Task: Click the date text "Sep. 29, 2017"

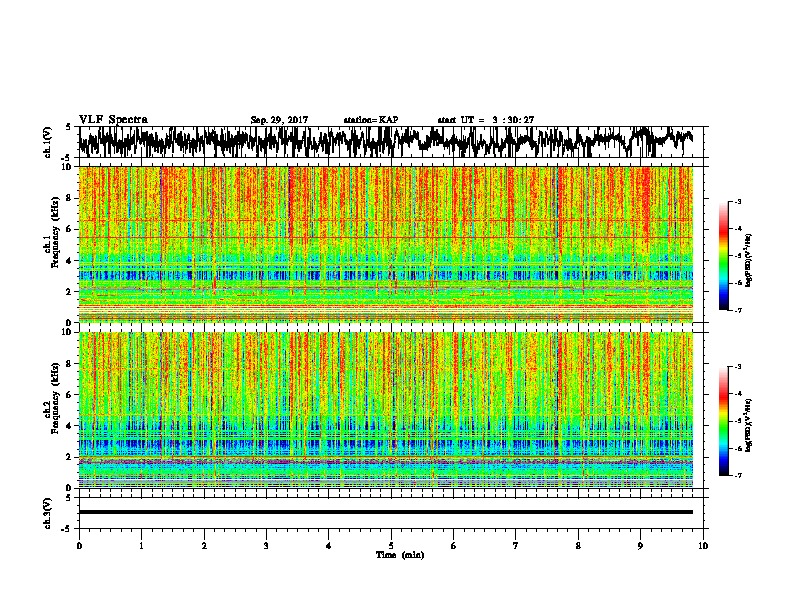Action: tap(279, 120)
